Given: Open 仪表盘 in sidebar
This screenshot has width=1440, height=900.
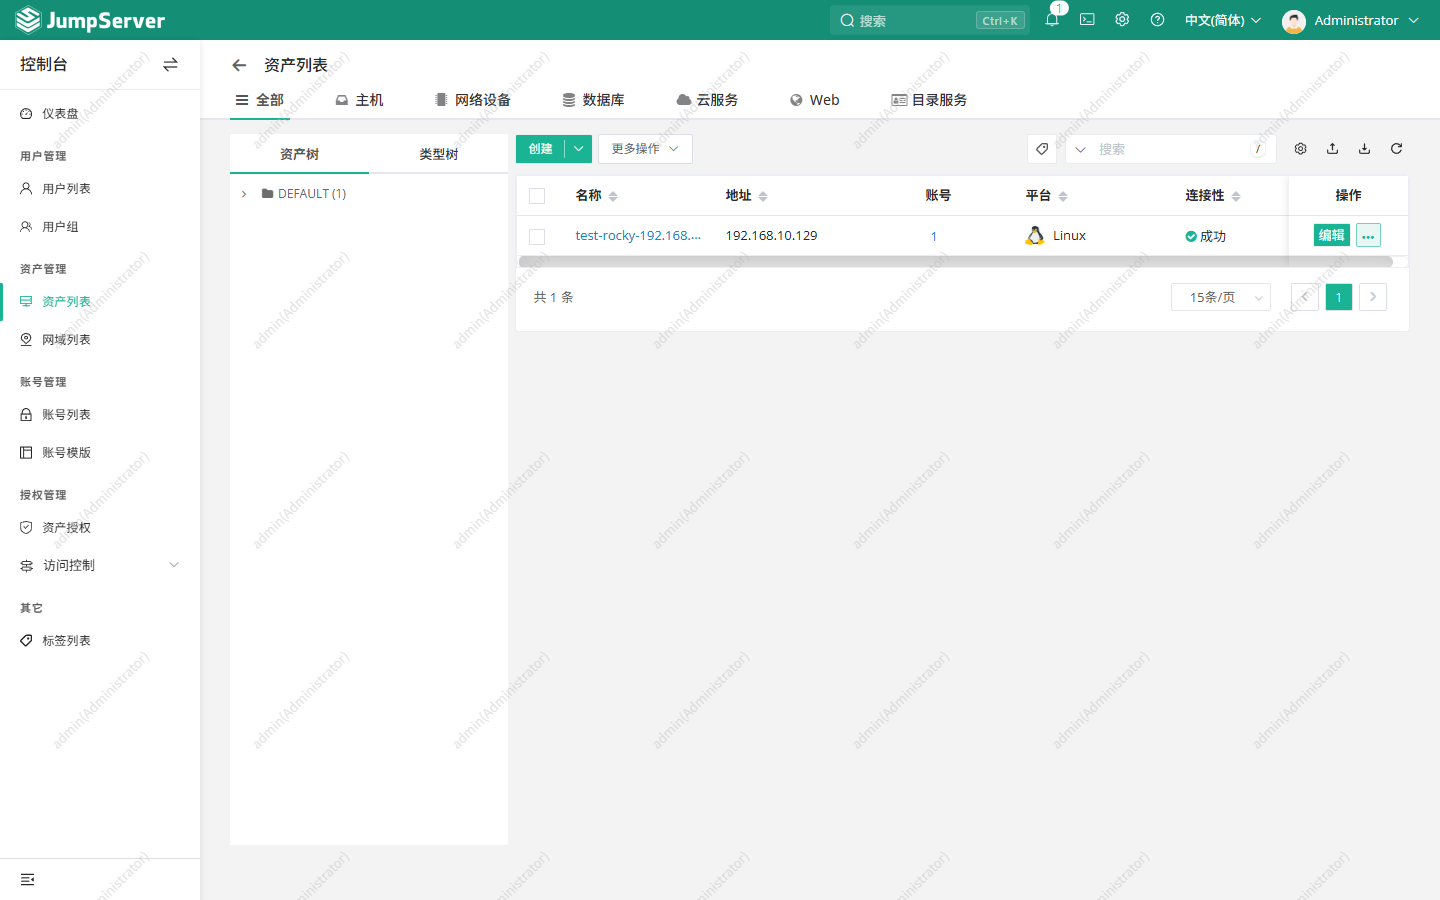Looking at the screenshot, I should tap(100, 113).
